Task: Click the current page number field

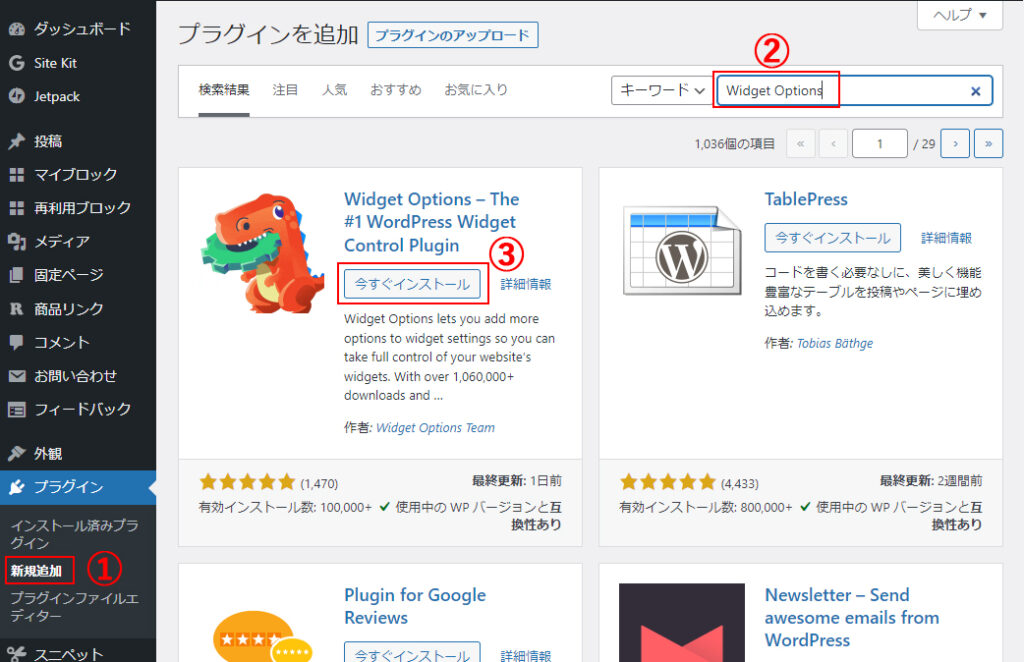Action: click(880, 144)
